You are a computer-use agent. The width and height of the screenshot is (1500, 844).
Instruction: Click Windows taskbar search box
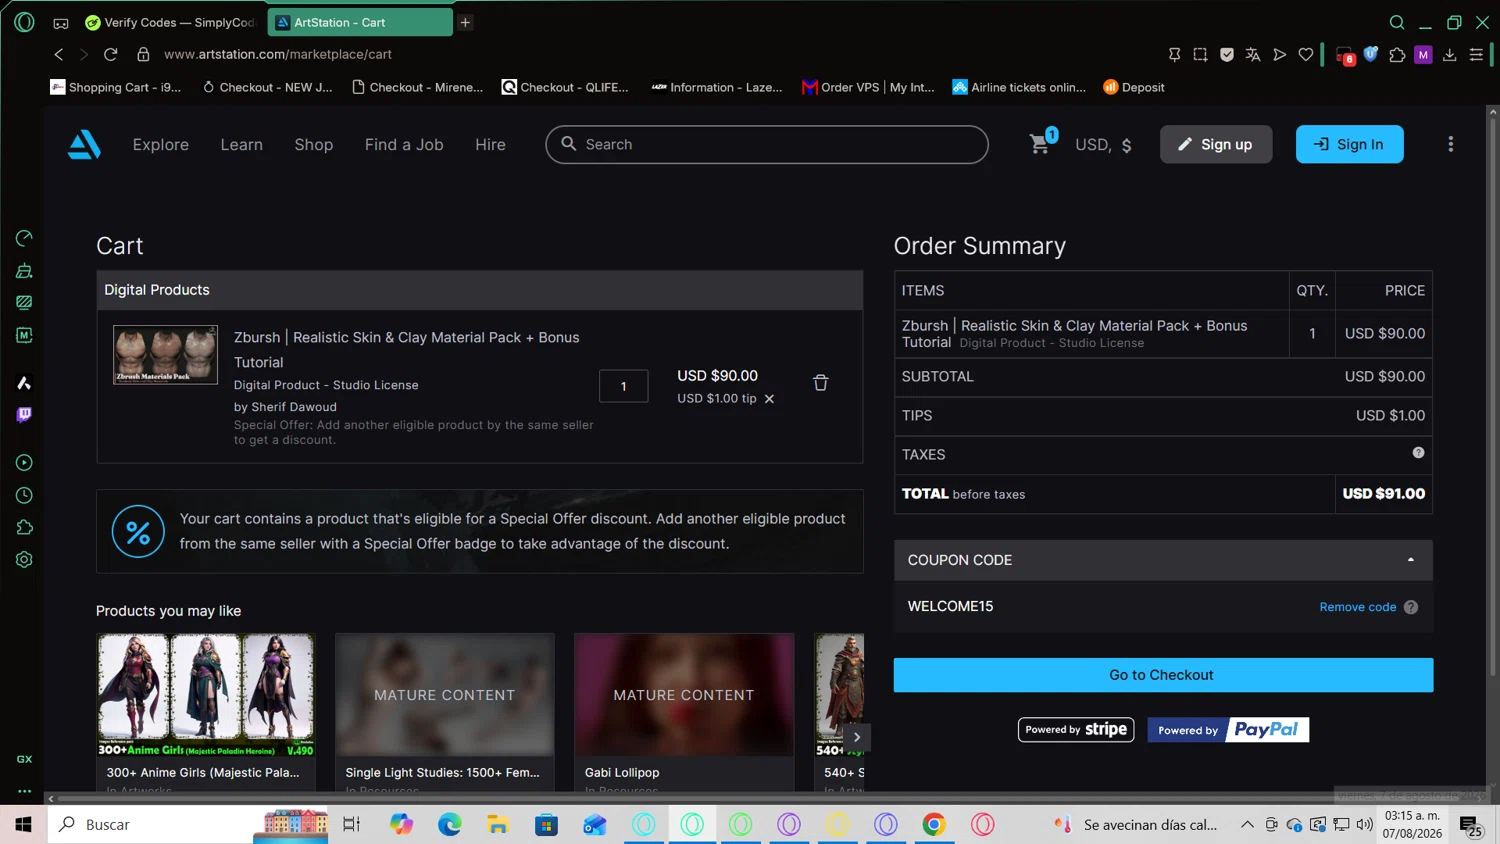coord(188,824)
